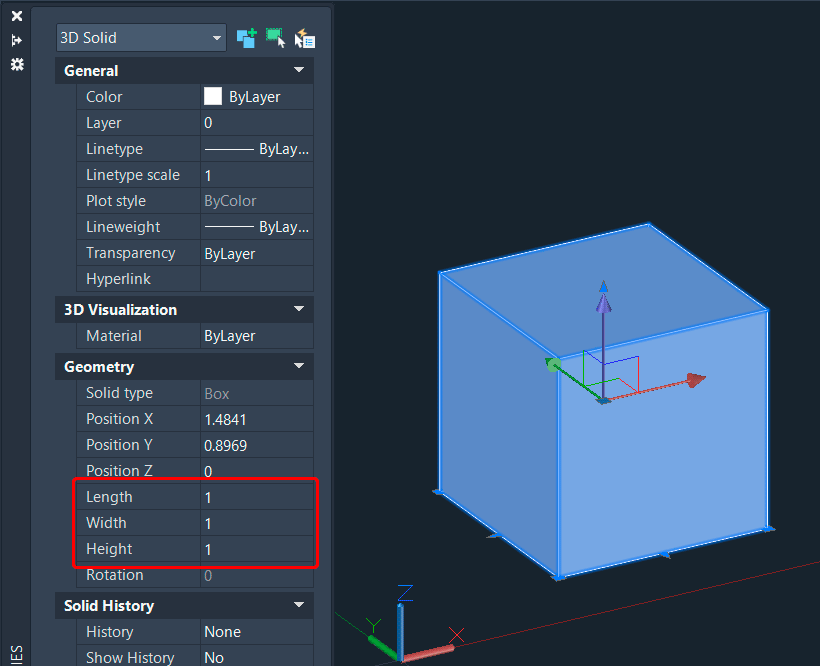820x666 pixels.
Task: Click the red X-axis gizmo arrow
Action: [x=695, y=380]
